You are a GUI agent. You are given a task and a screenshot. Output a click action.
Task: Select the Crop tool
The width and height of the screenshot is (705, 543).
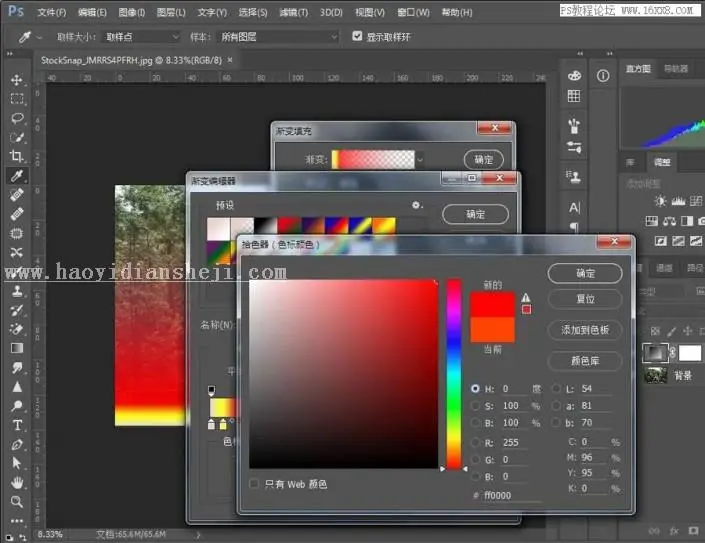point(17,156)
